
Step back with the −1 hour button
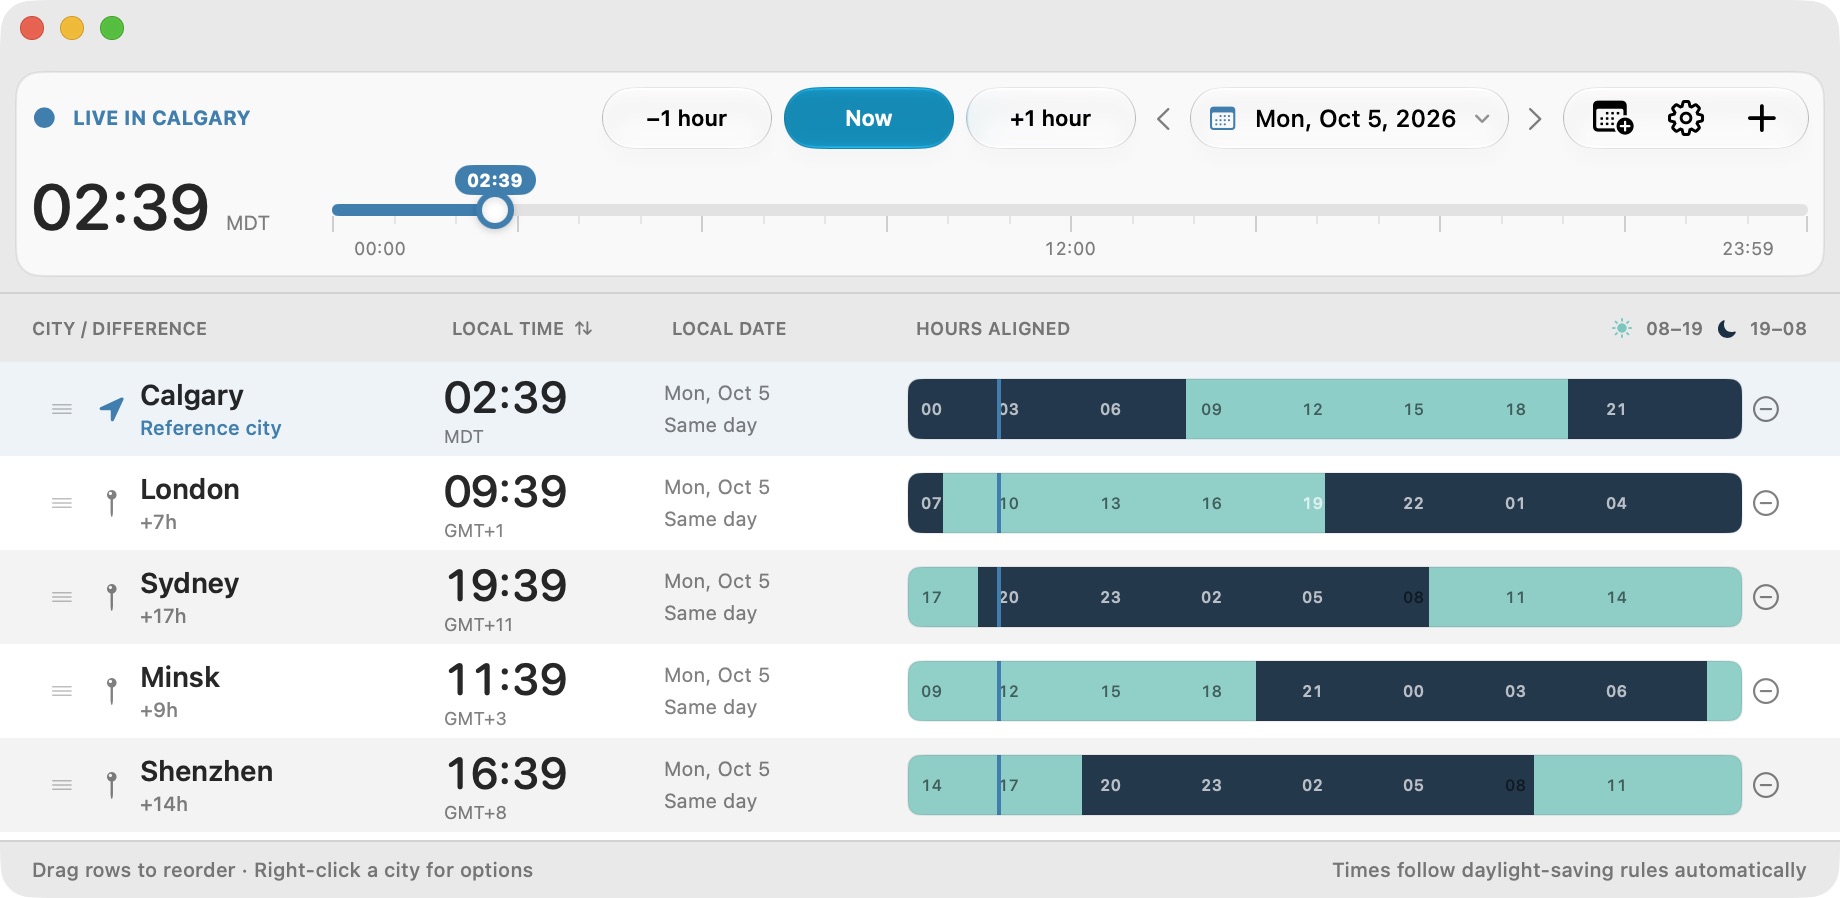click(687, 118)
